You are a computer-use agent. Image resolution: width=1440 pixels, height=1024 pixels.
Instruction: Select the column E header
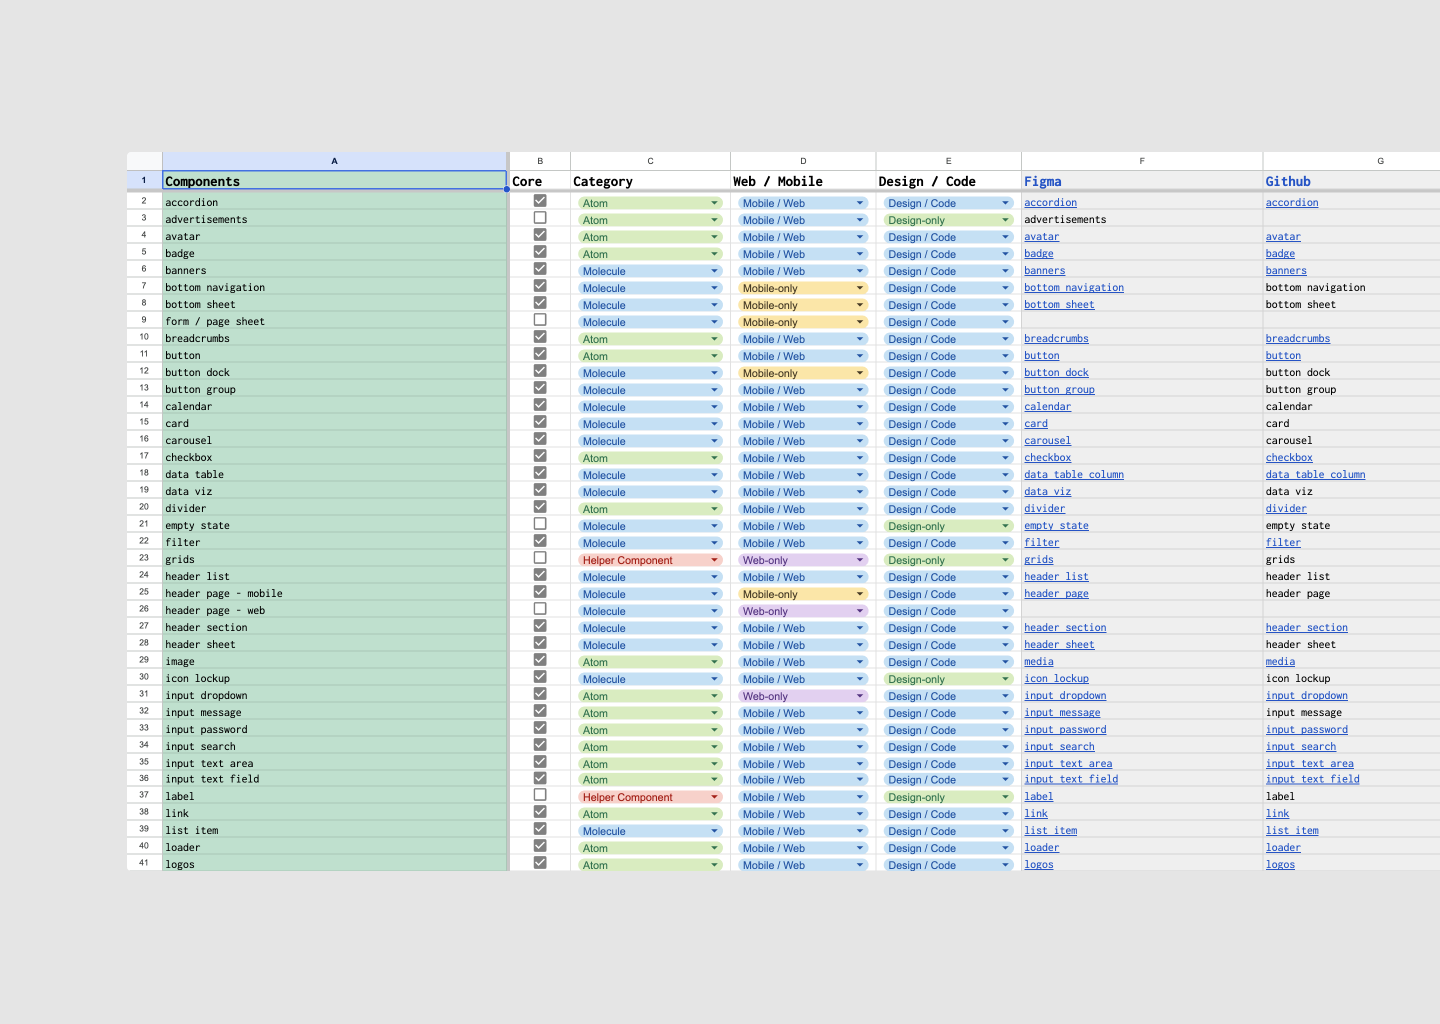[948, 161]
